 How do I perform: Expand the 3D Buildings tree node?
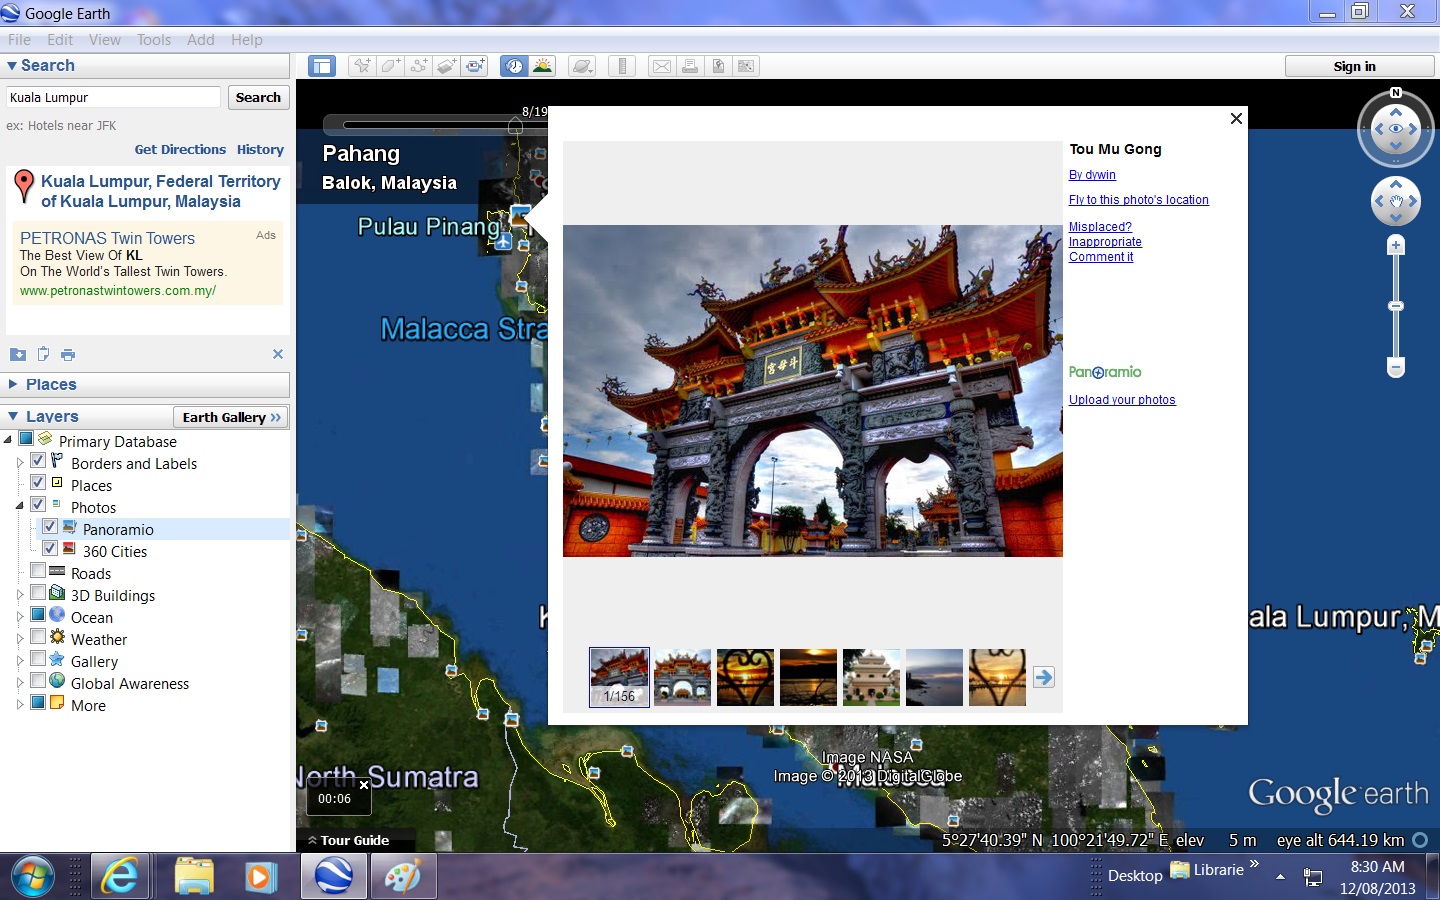(19, 595)
